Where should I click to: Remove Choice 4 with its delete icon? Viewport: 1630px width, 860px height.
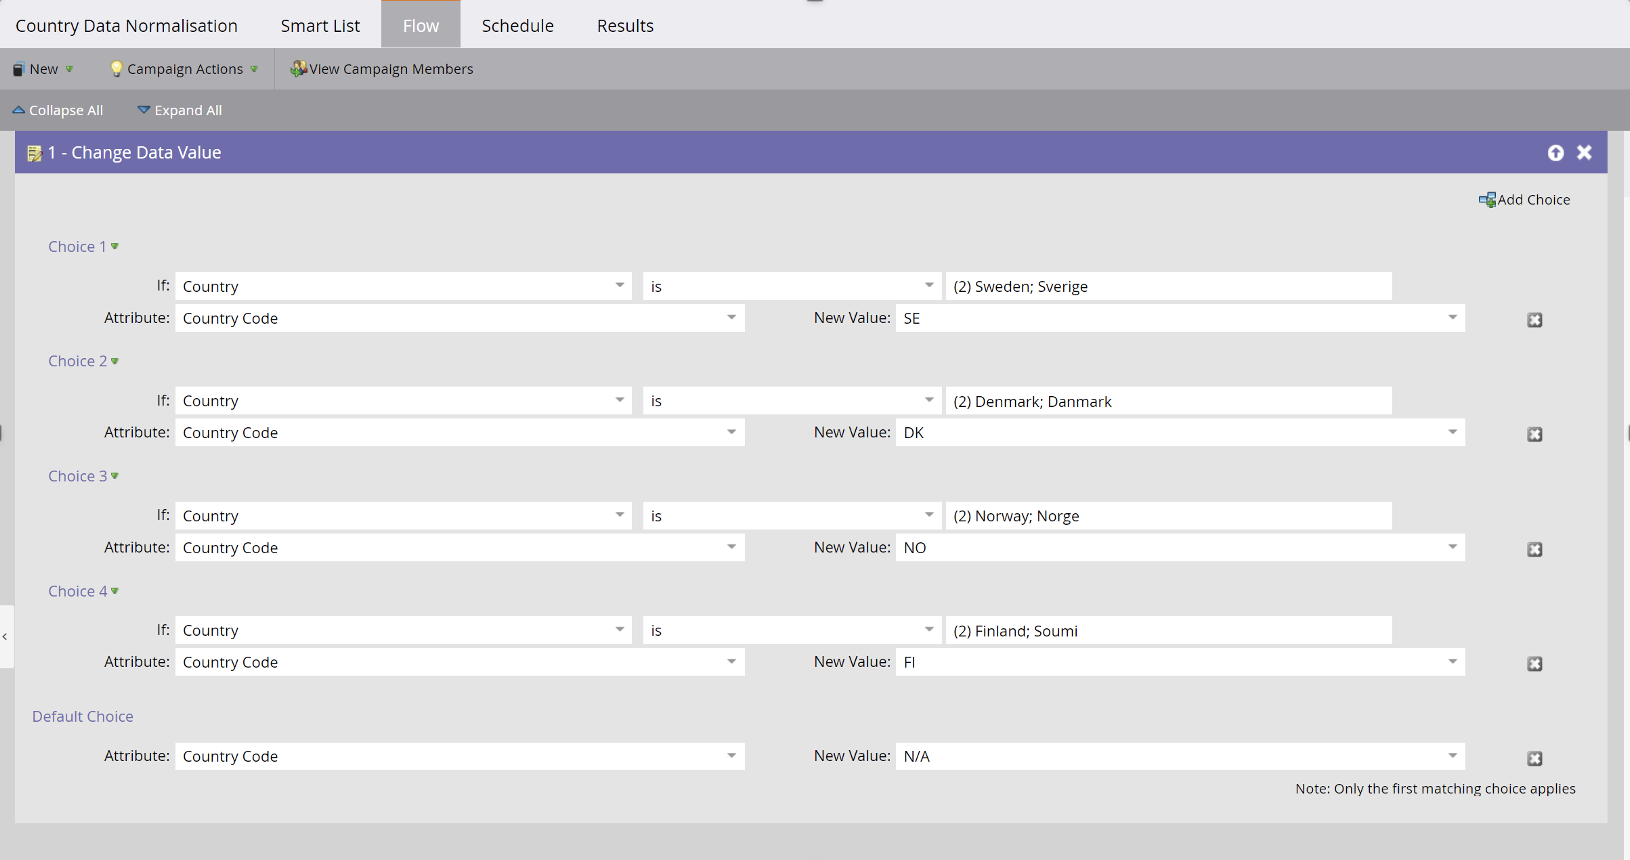[x=1535, y=664]
